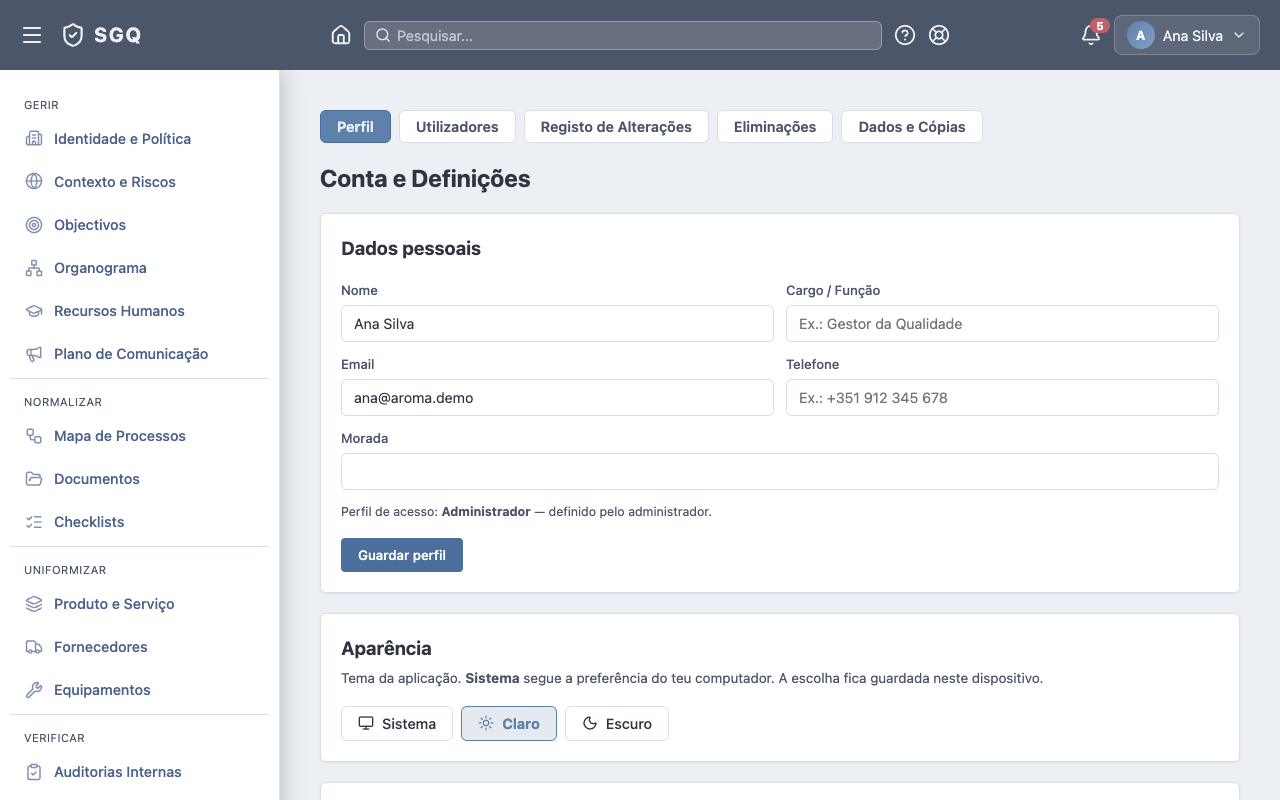The width and height of the screenshot is (1280, 800).
Task: Expand the Ana Silva user dropdown chevron
Action: coord(1239,35)
